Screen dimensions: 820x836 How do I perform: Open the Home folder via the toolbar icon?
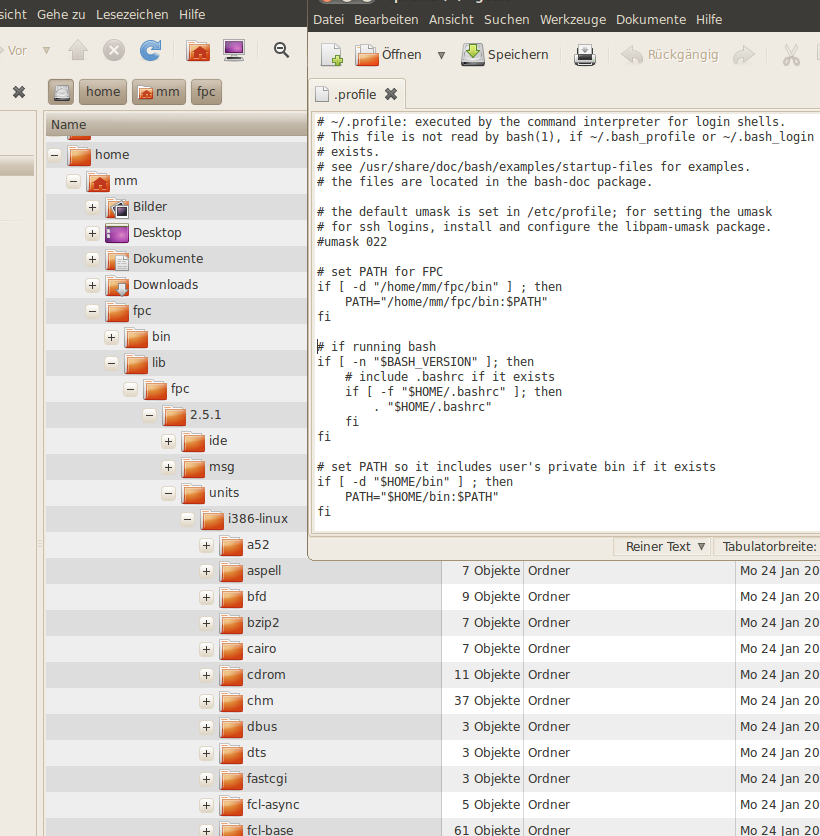198,51
